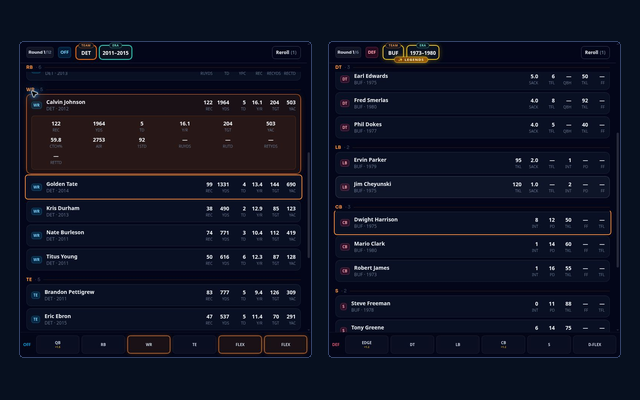This screenshot has height=400, width=640.
Task: Click WR badge icon beside Golden Tate
Action: 36,187
